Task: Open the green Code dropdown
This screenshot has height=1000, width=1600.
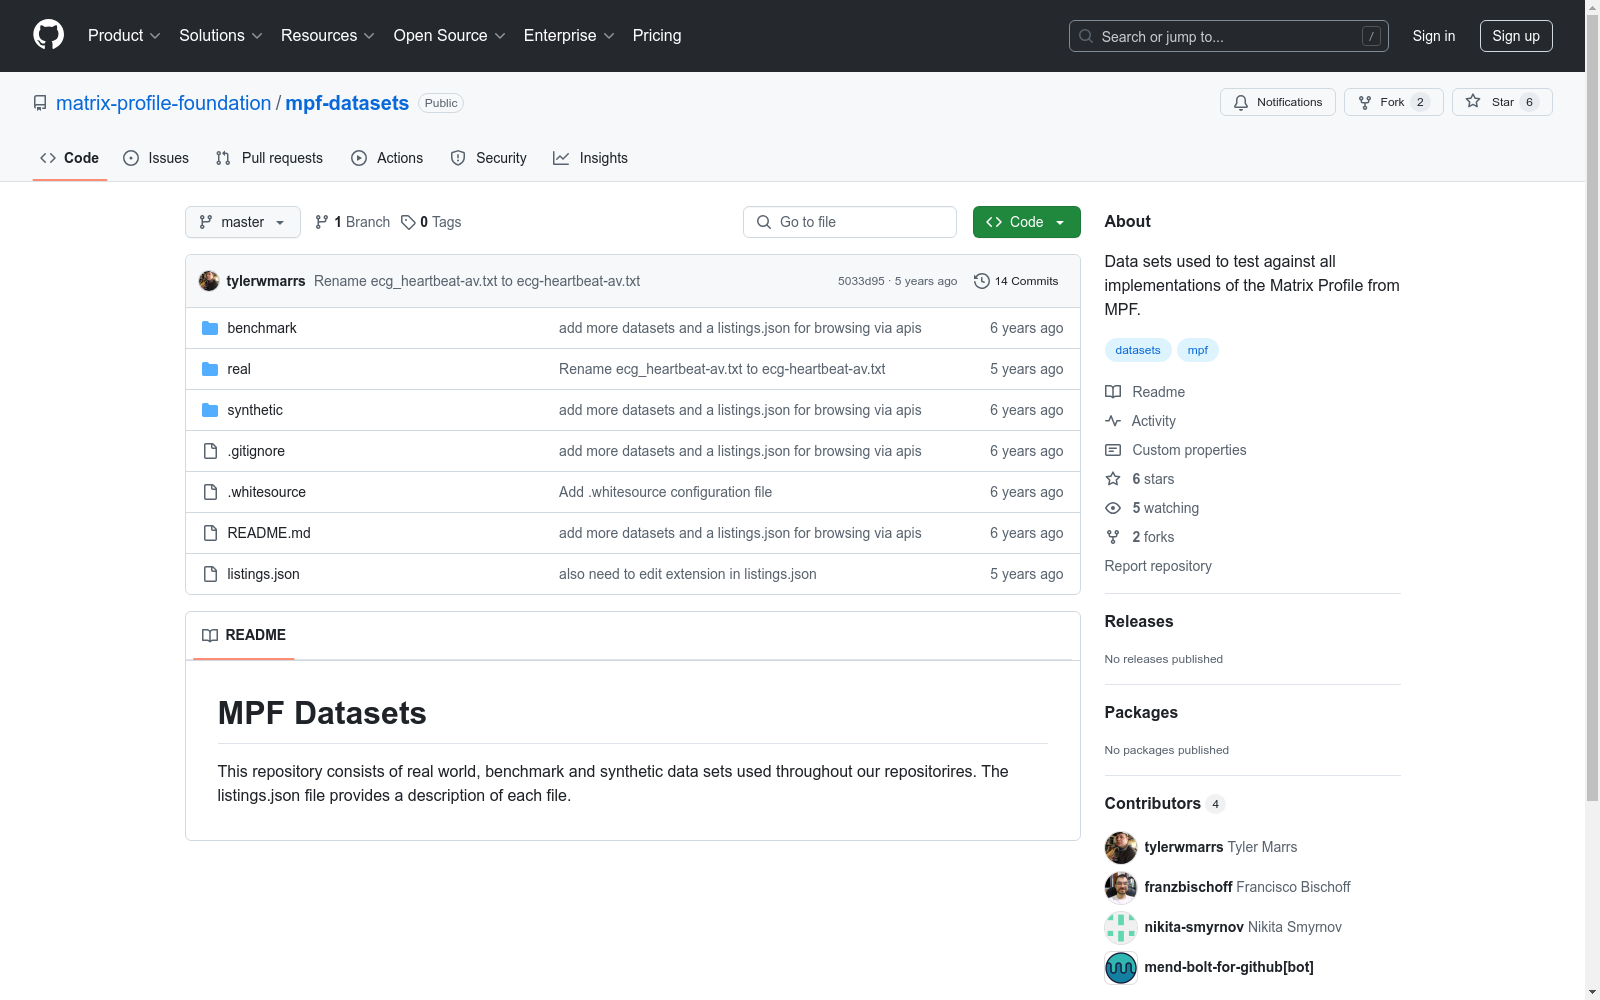Action: 1026,222
